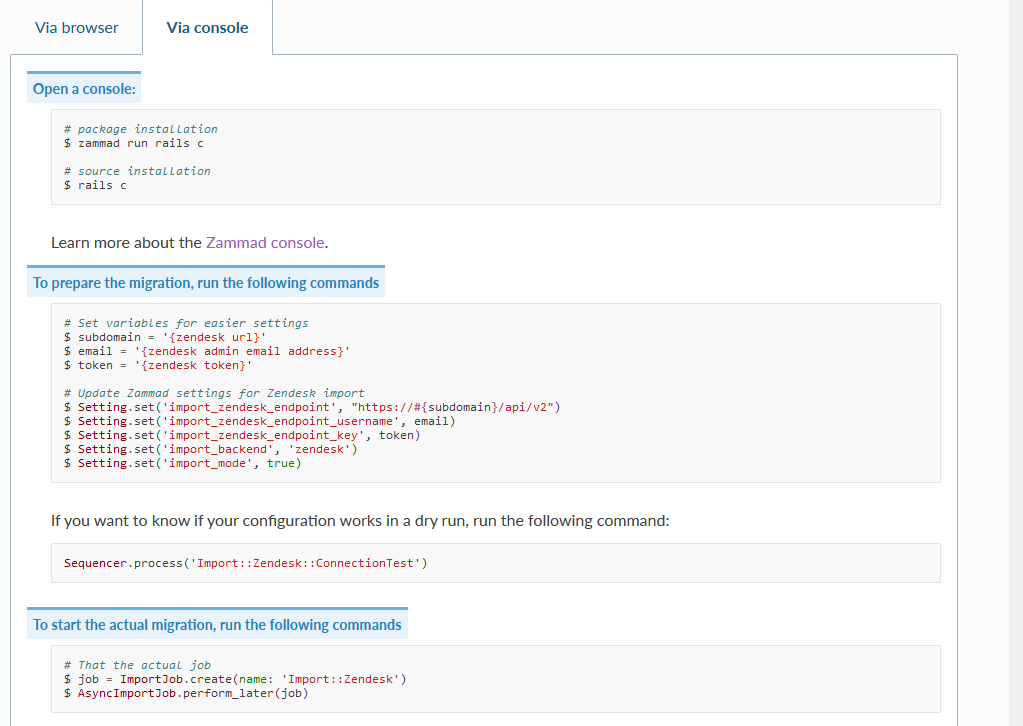Click the "# Update Zammad settings for Zendesk import" comment
The image size is (1023, 726).
click(x=214, y=393)
